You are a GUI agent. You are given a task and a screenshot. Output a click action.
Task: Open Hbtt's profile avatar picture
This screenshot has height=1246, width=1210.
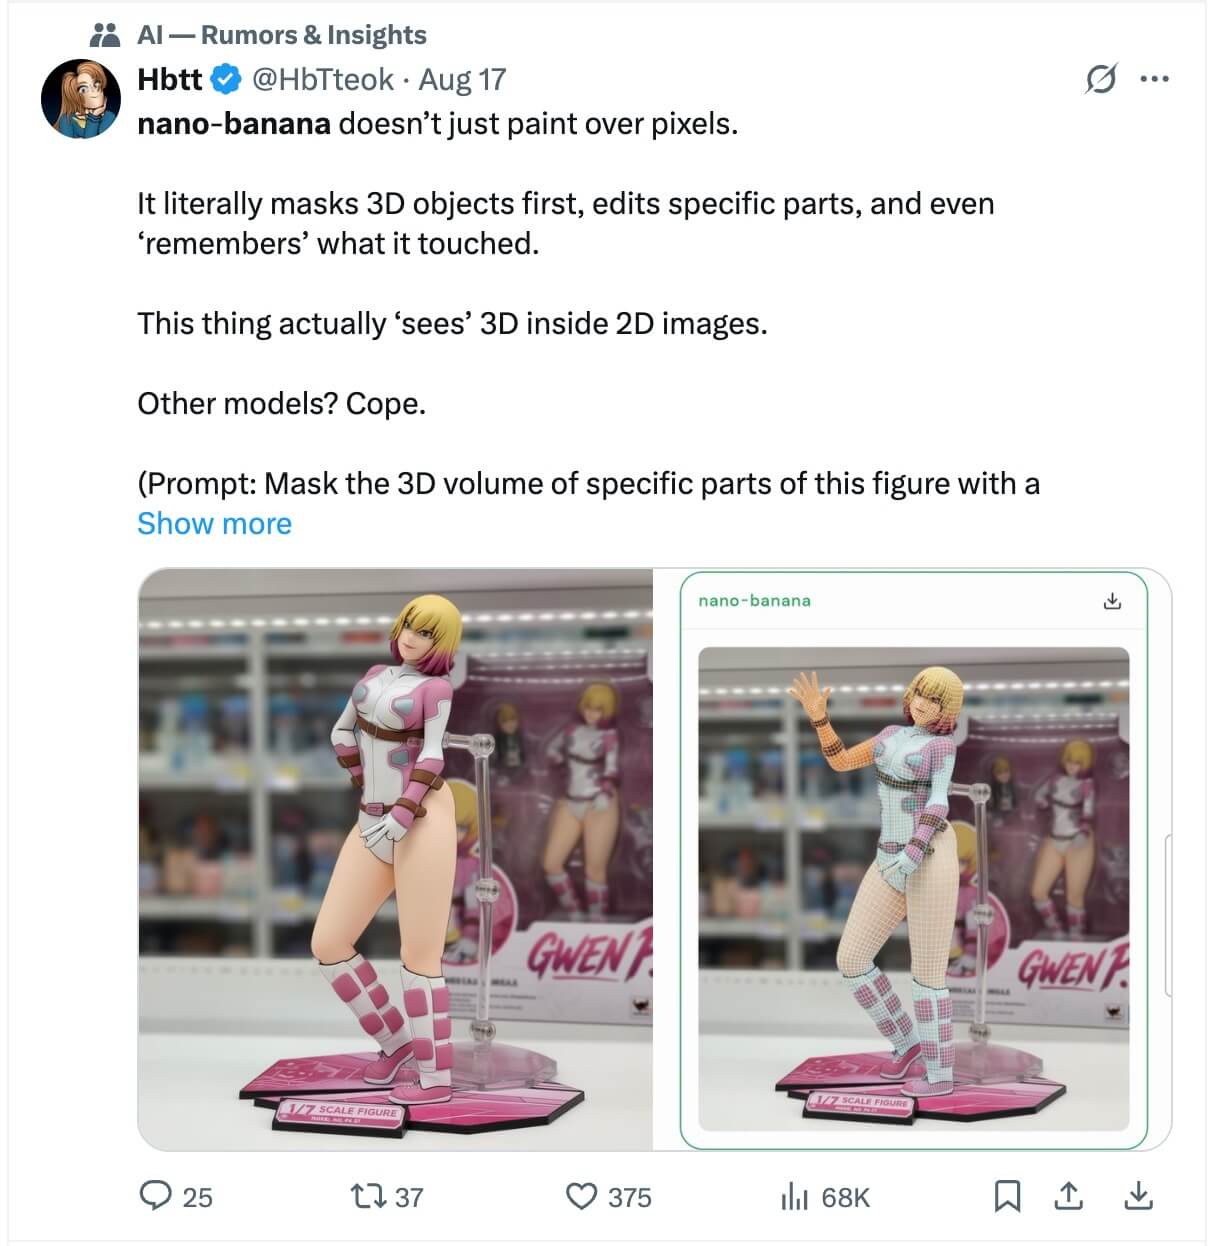point(80,98)
